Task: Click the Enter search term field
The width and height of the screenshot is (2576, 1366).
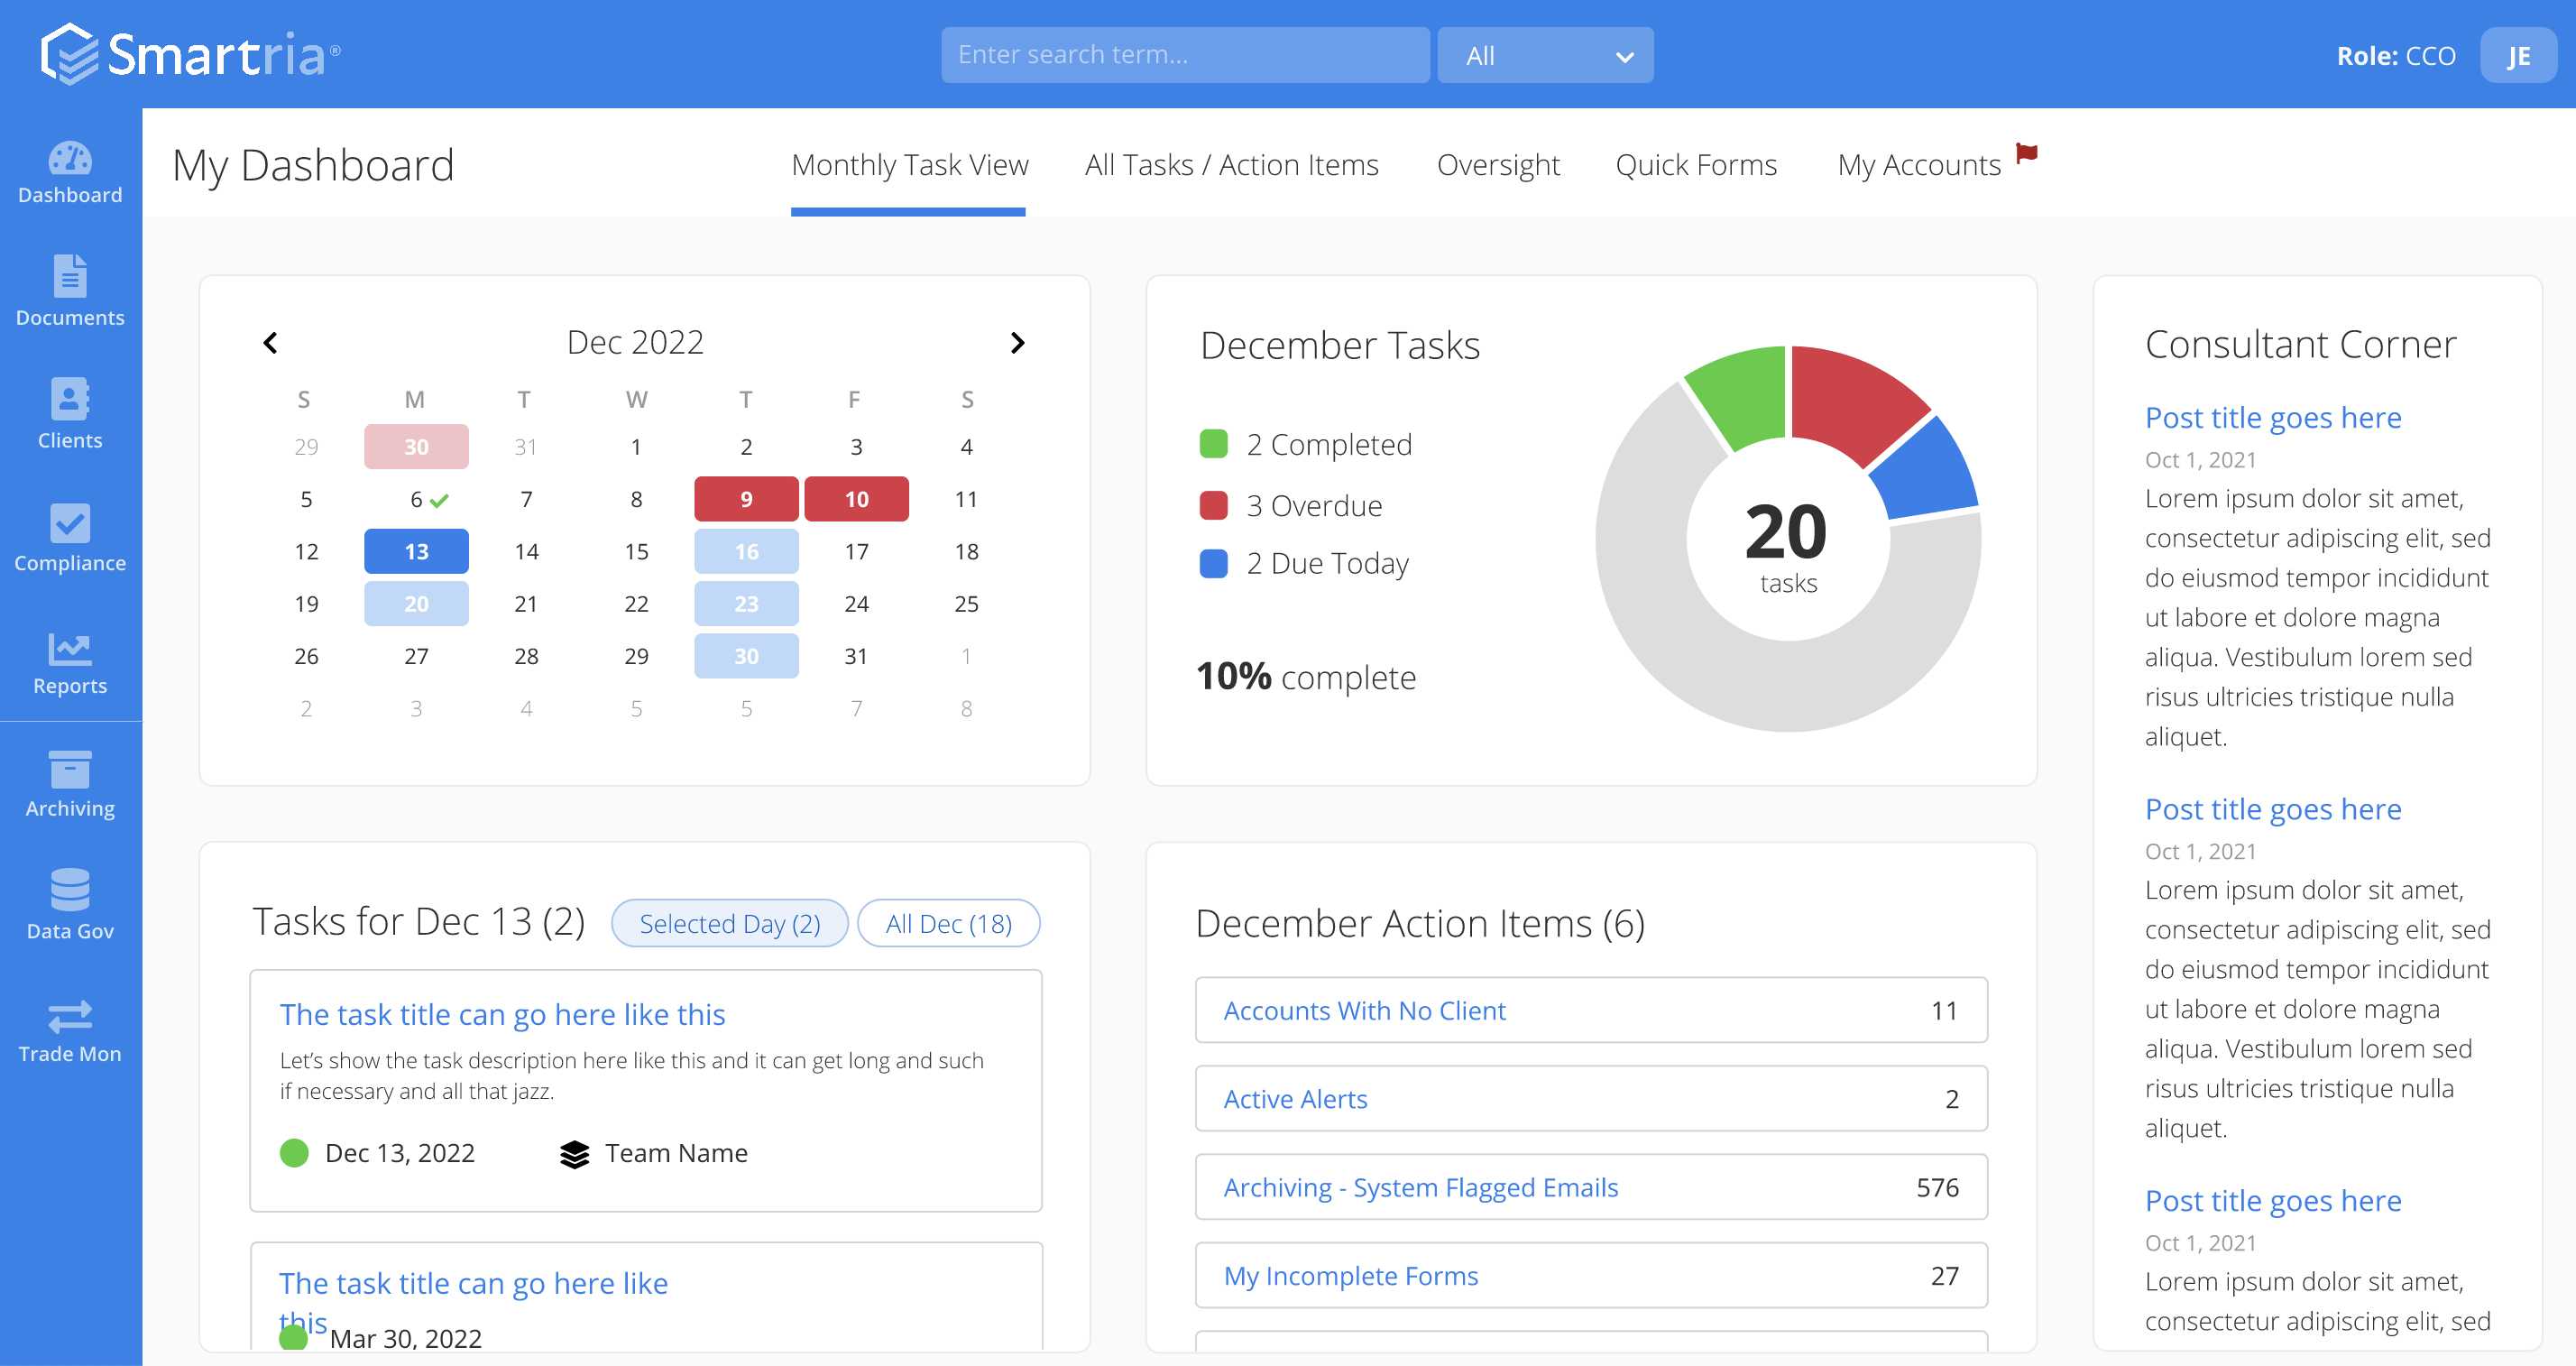Action: tap(1184, 55)
